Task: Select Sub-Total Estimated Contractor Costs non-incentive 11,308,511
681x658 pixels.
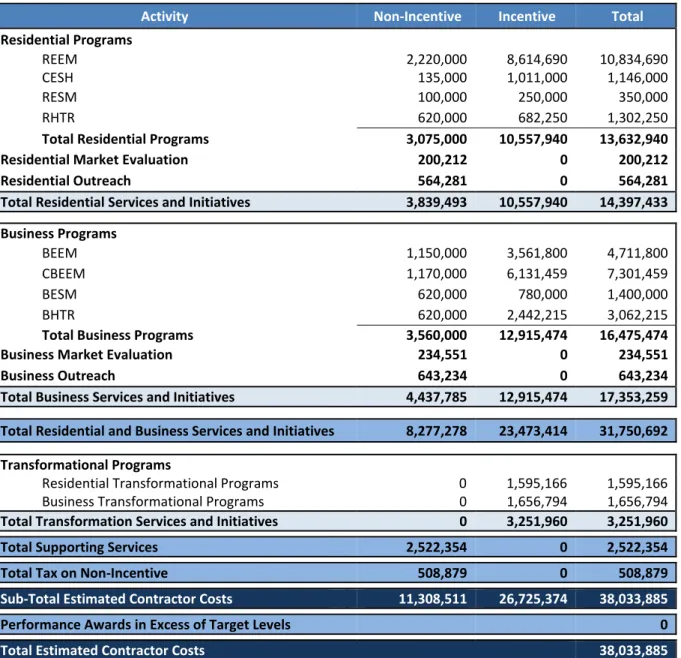Action: [x=433, y=599]
